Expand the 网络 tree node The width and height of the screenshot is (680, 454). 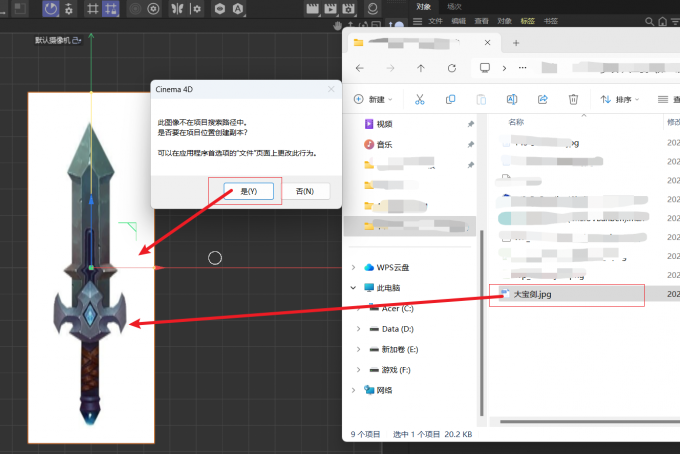pos(353,390)
